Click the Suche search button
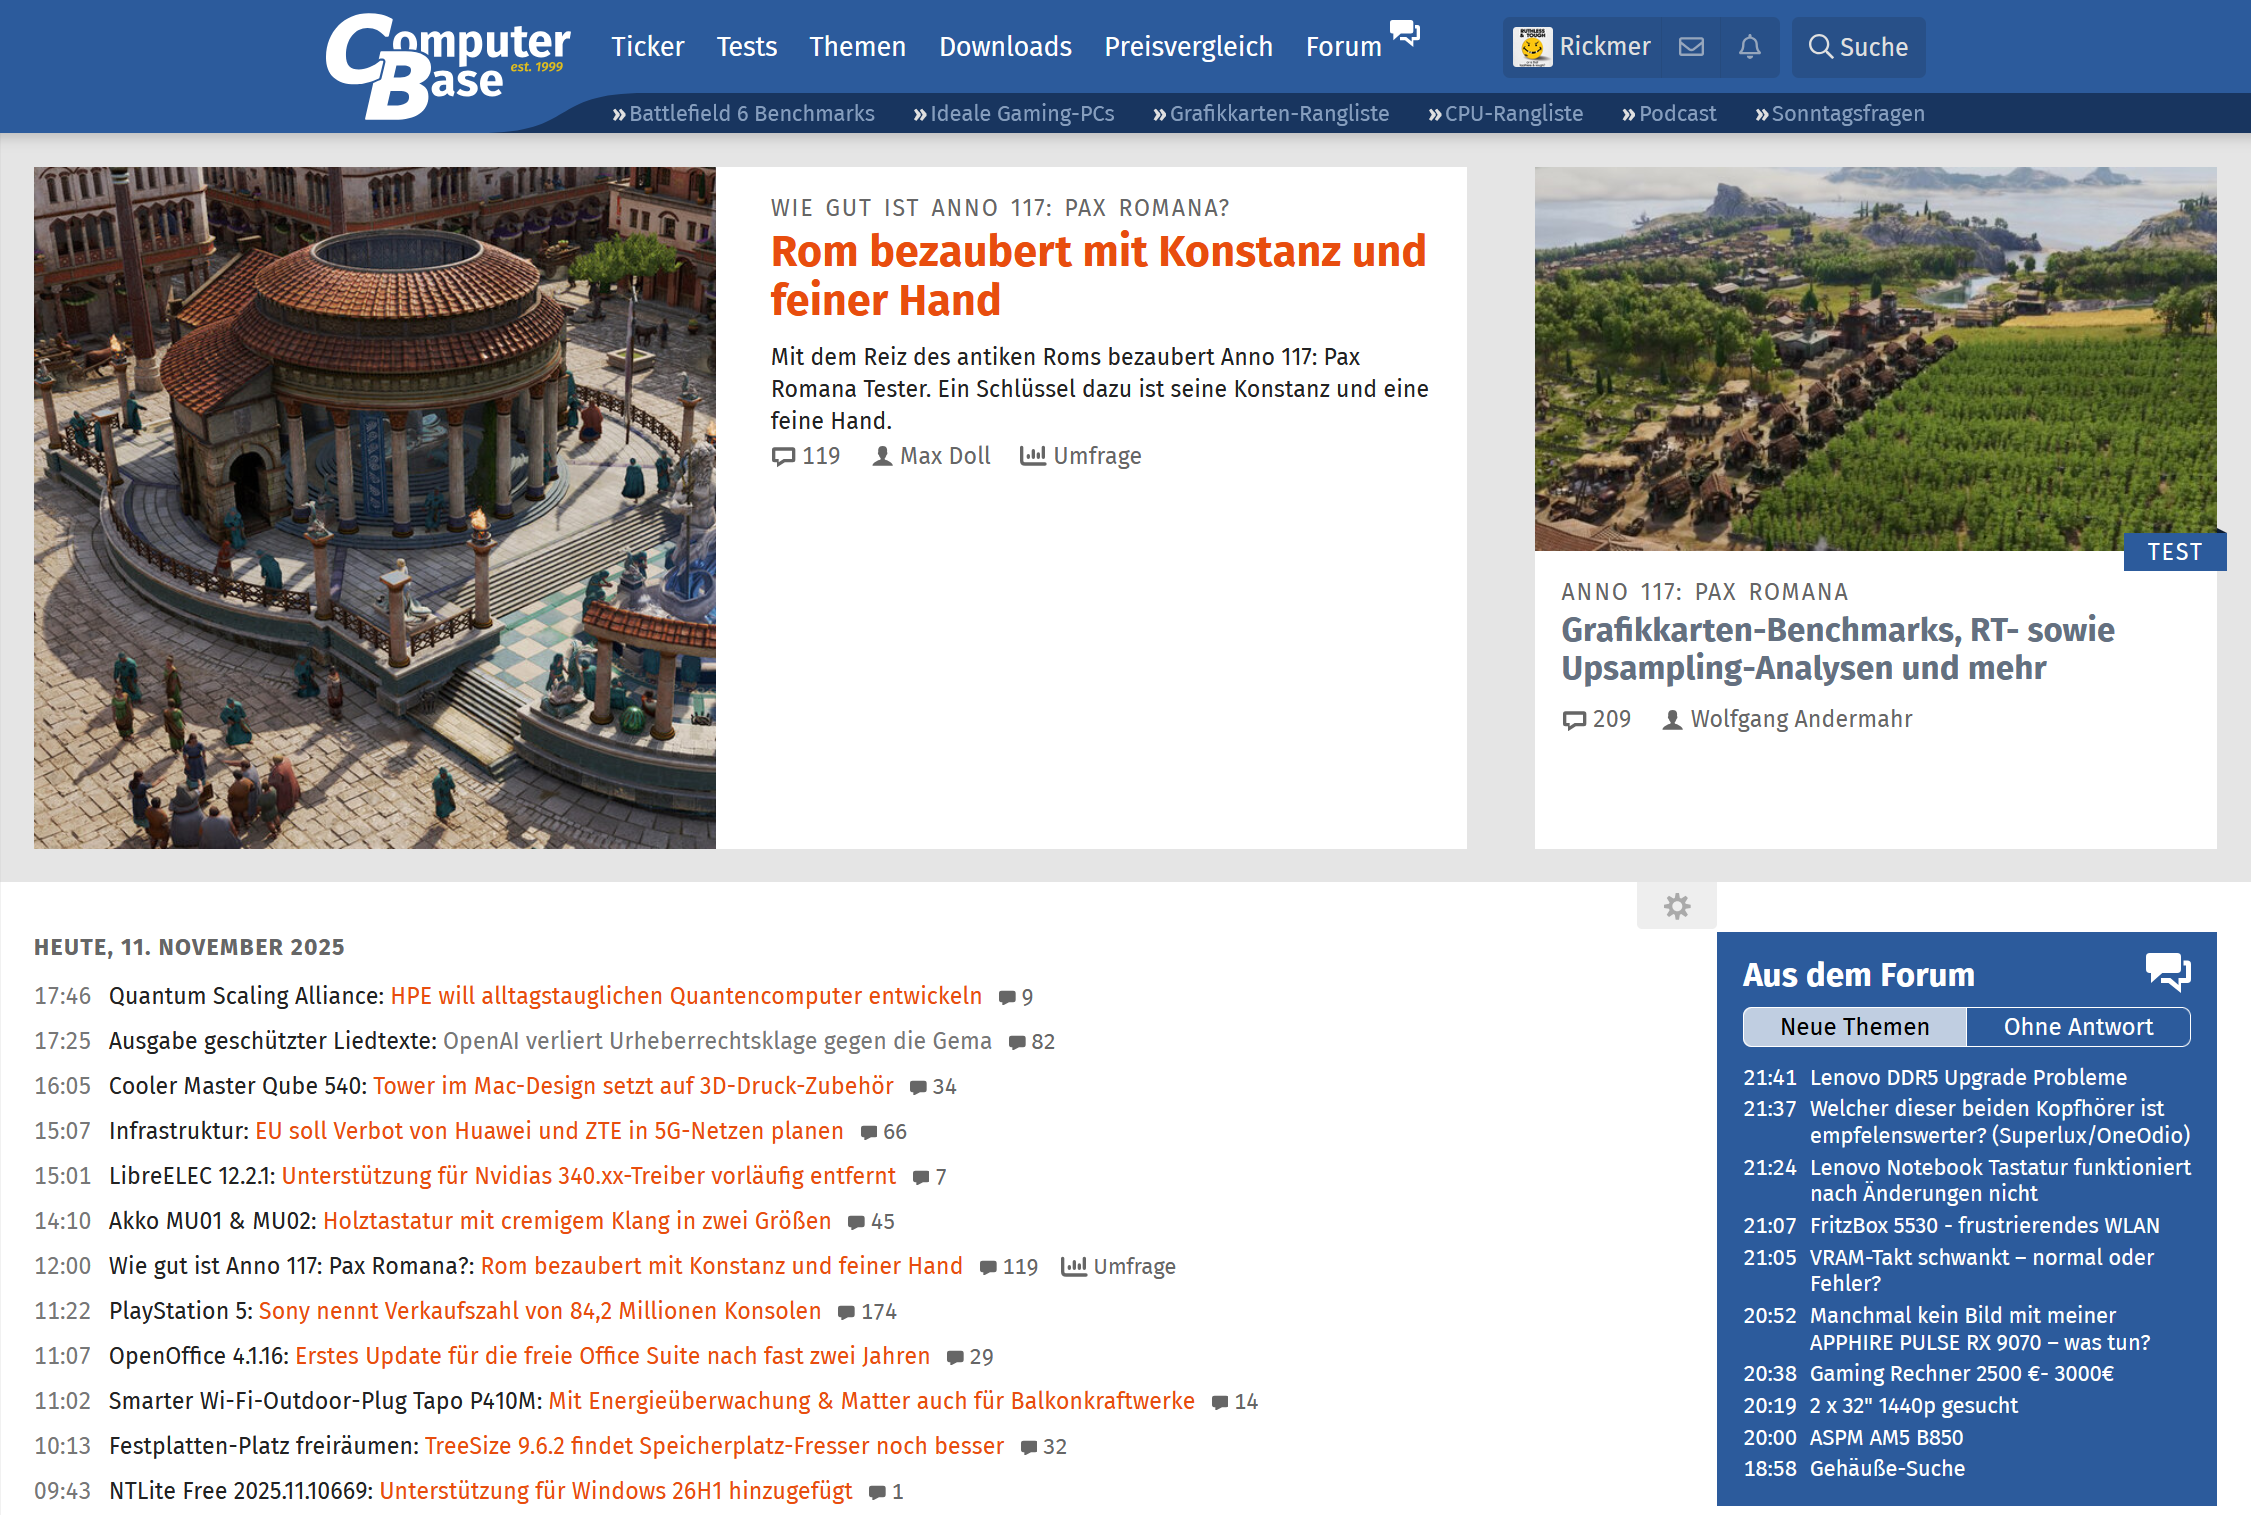The image size is (2251, 1515). pos(1858,47)
